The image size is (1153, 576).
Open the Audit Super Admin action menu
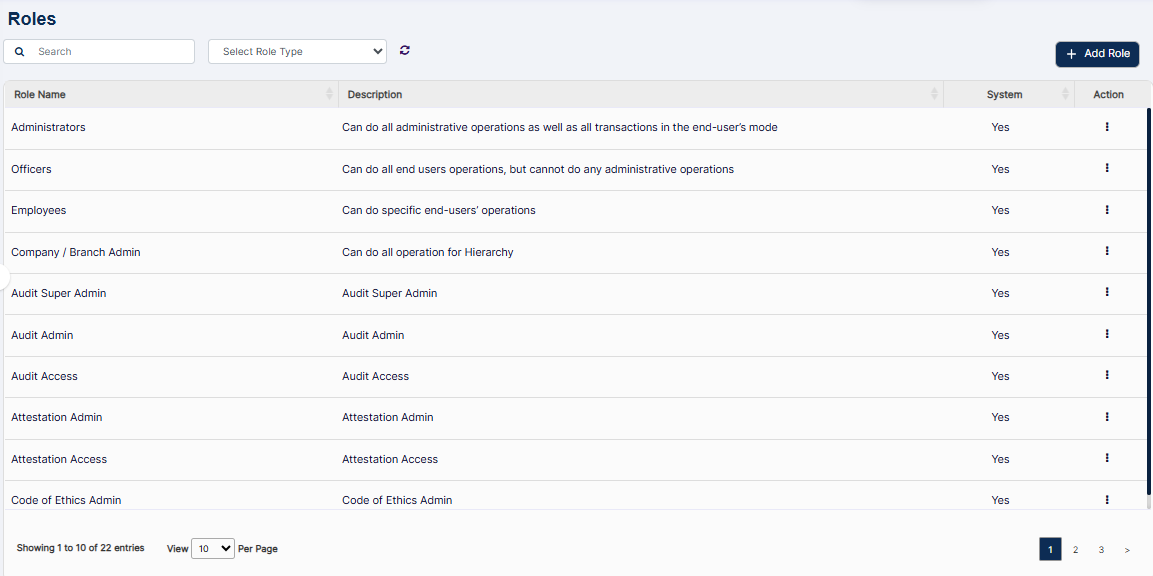point(1107,292)
